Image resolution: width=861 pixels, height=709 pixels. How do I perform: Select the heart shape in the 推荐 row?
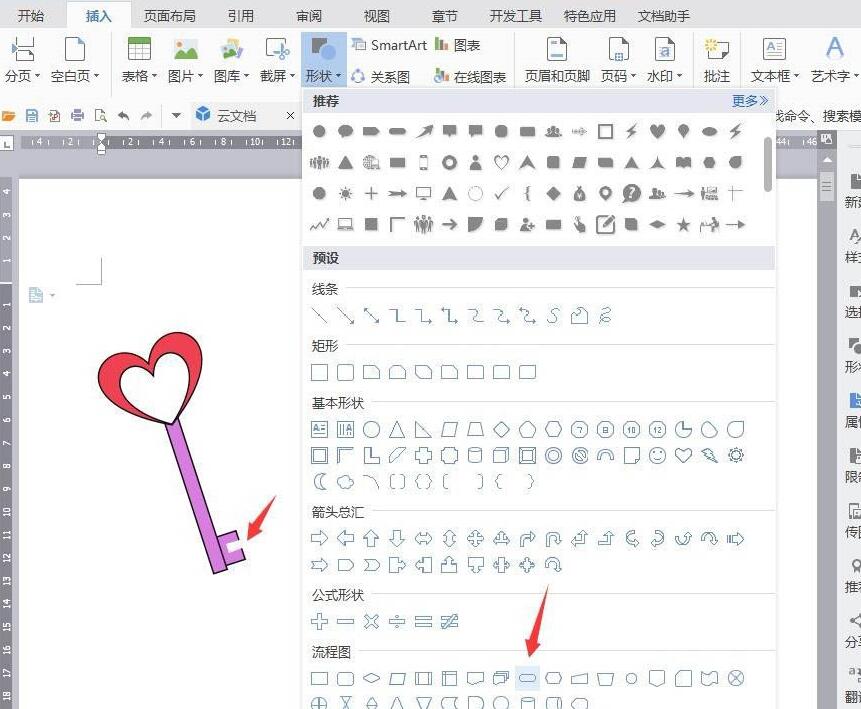(x=657, y=131)
